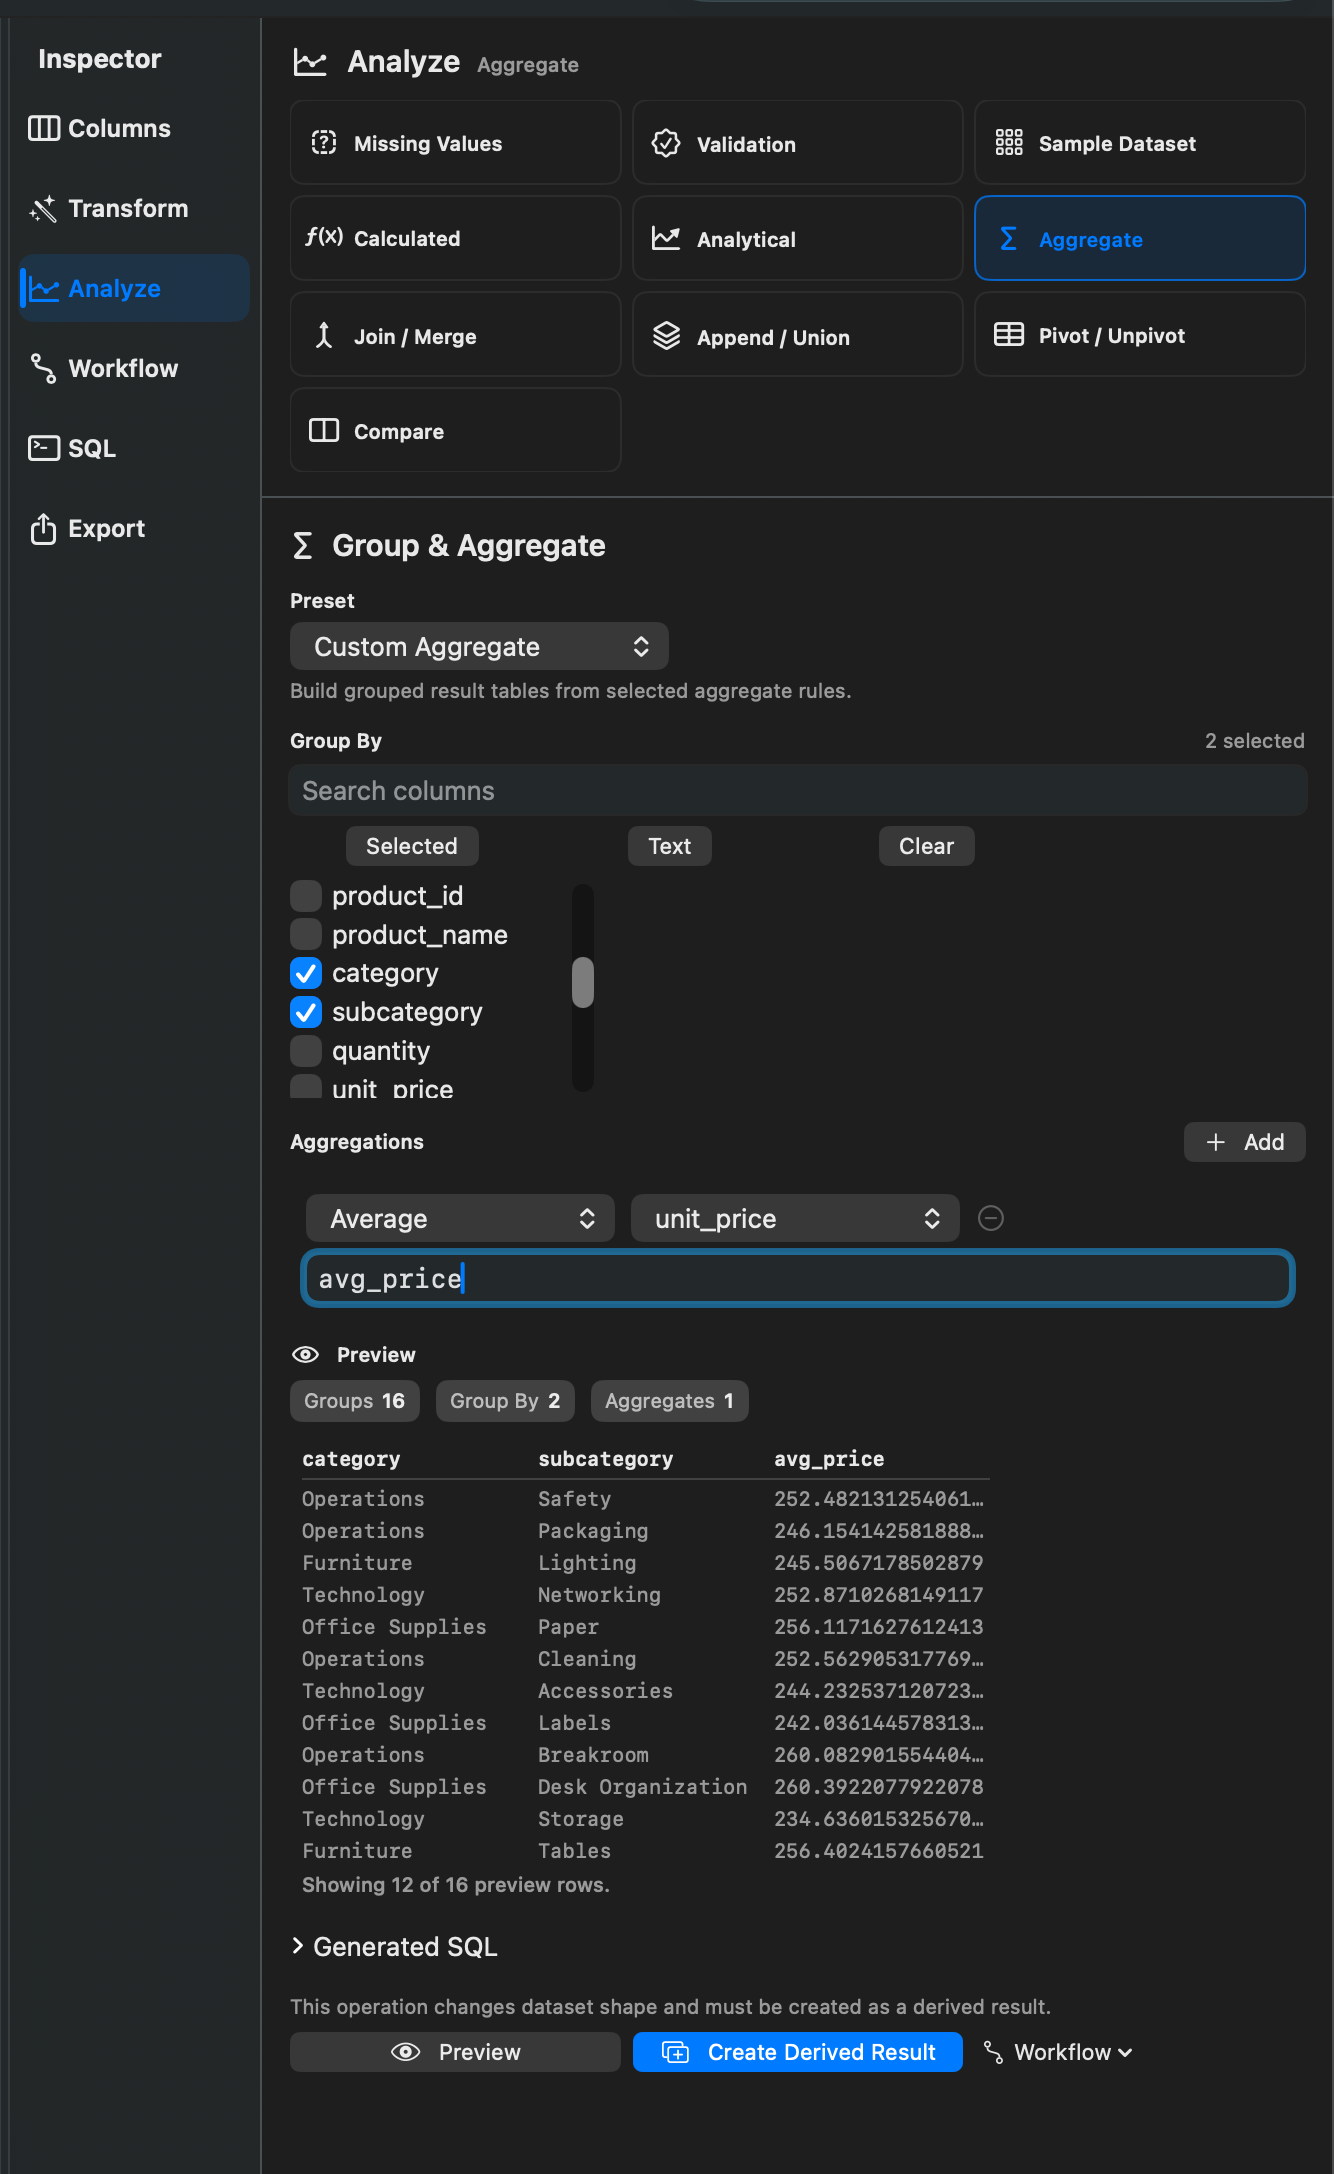
Task: Switch to the Validation tool
Action: [x=797, y=143]
